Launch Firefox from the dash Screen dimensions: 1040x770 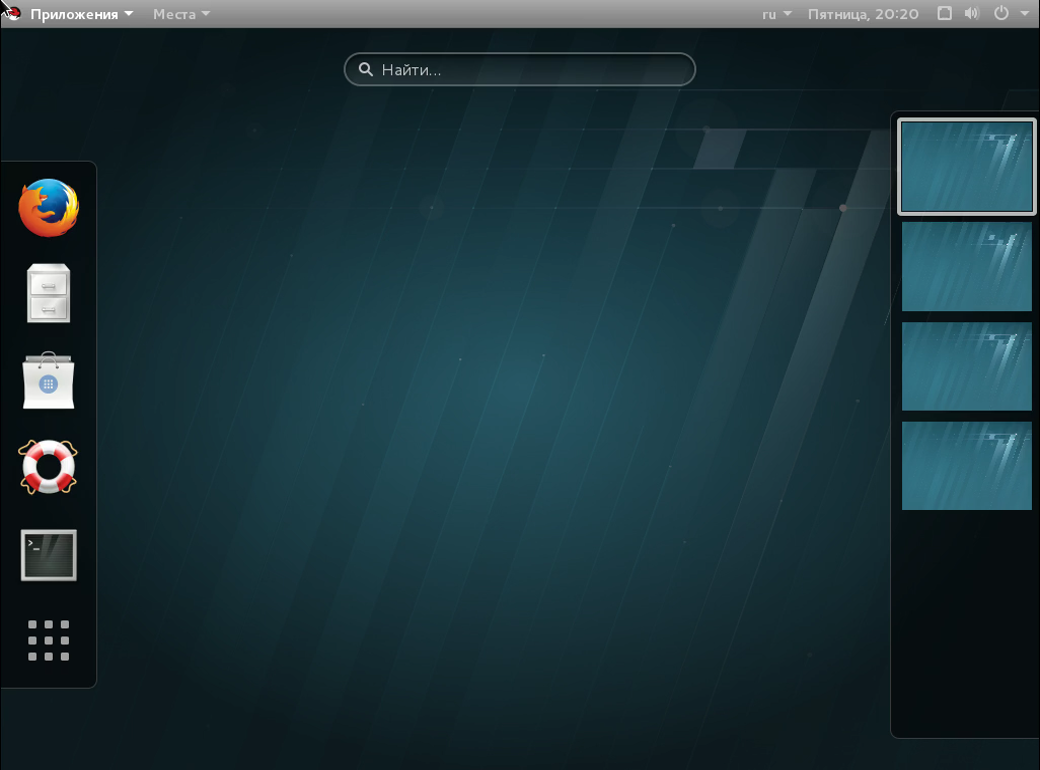tap(48, 208)
